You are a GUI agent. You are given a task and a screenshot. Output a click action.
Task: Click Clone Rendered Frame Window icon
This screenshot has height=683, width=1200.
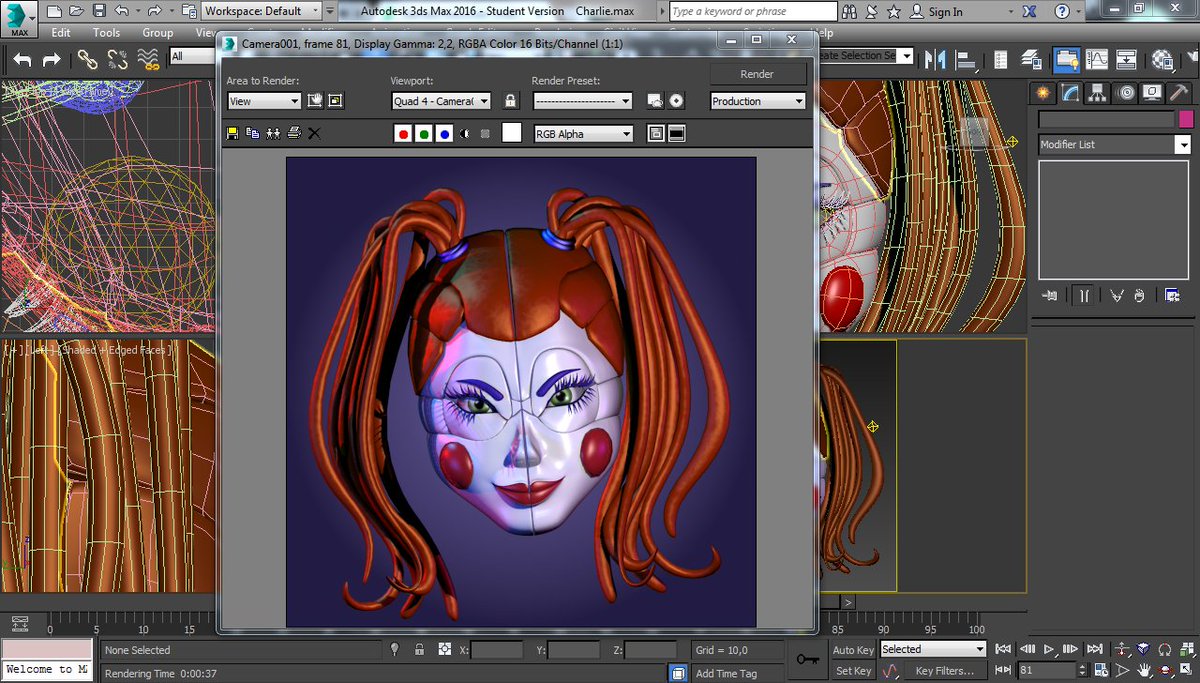coord(273,133)
